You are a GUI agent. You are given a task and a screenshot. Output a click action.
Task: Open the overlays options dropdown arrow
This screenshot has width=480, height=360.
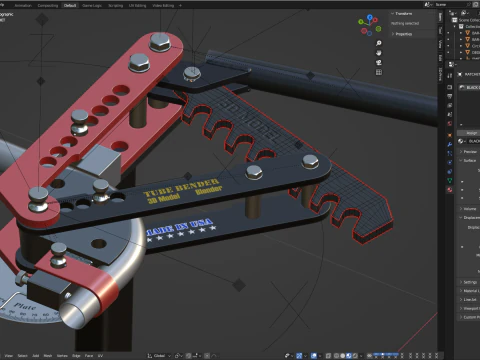[320, 356]
